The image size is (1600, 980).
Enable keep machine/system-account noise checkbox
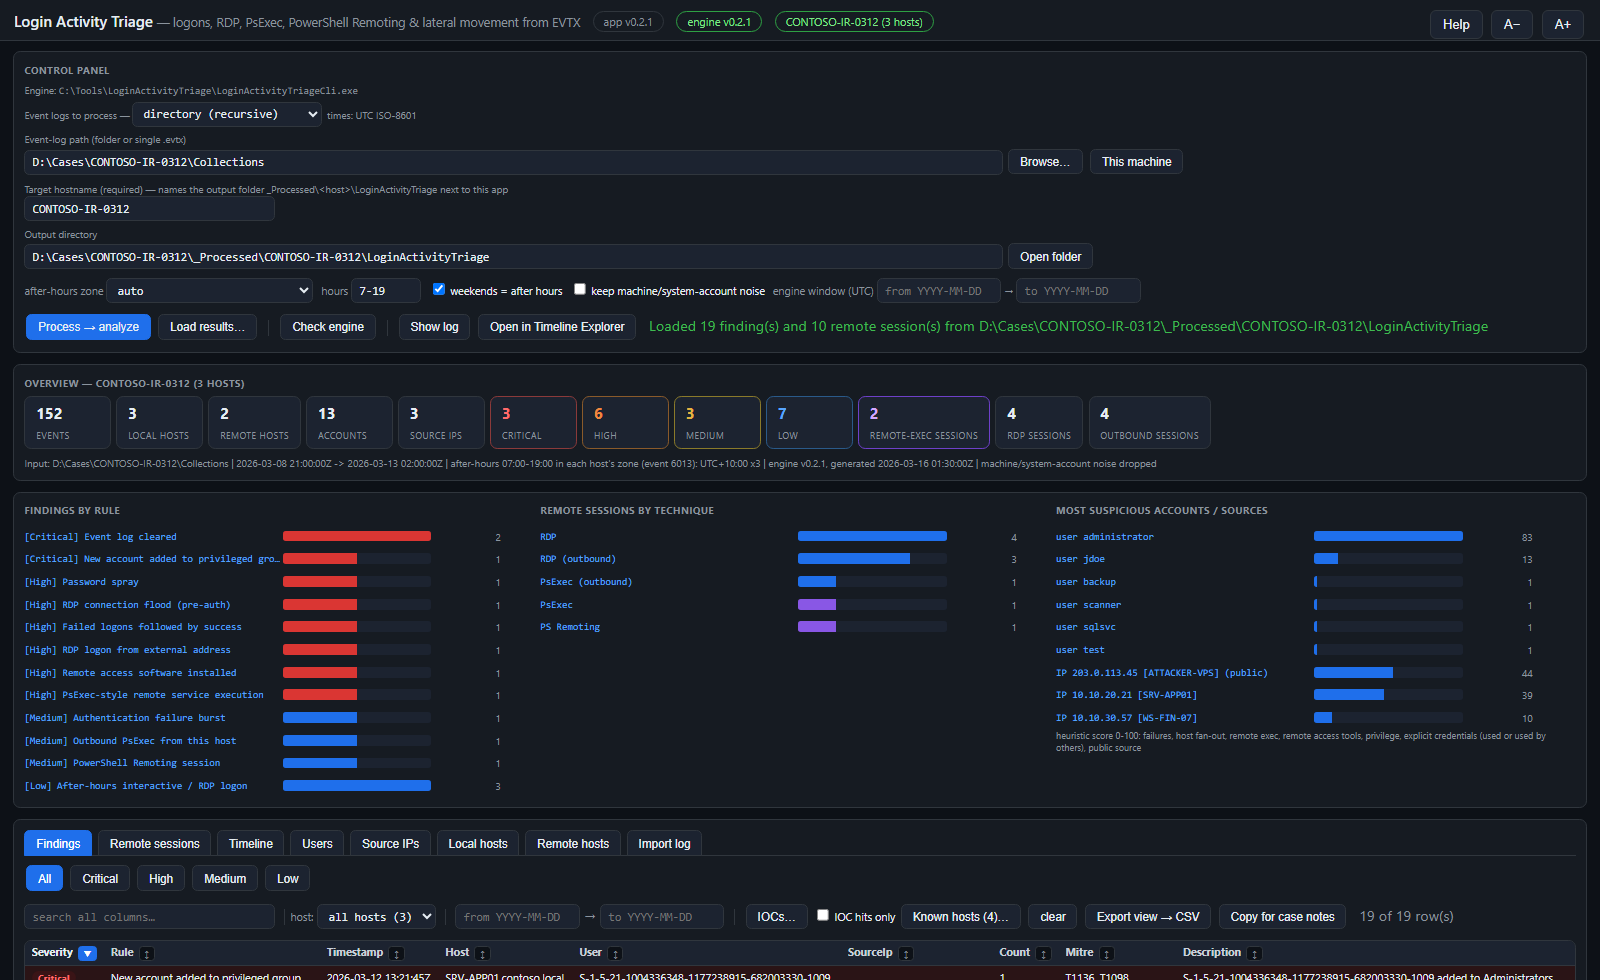[x=579, y=289]
